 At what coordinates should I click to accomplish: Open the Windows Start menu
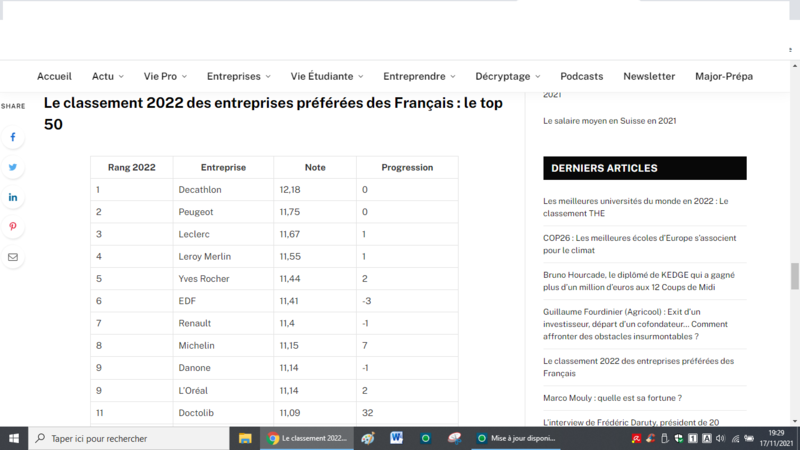14,438
